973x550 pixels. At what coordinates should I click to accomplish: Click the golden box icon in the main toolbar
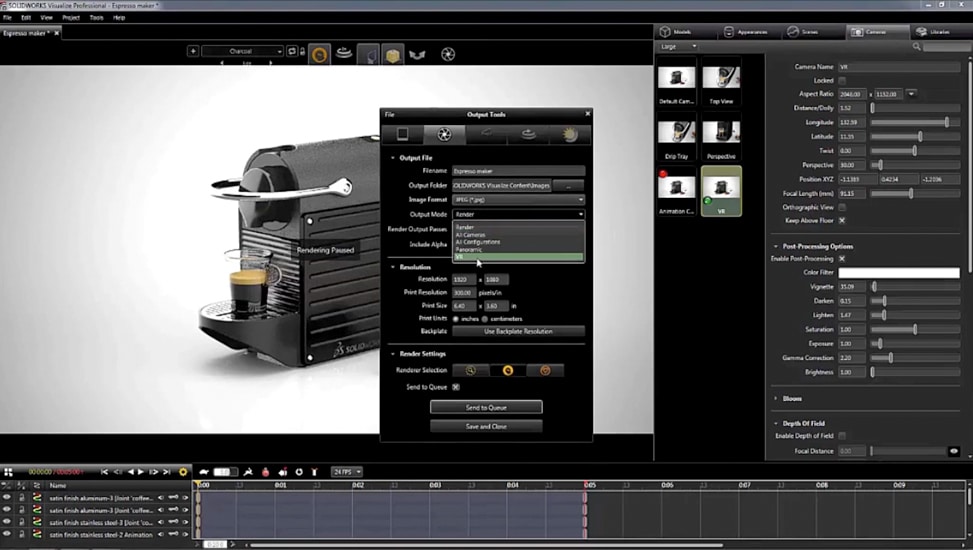click(393, 54)
